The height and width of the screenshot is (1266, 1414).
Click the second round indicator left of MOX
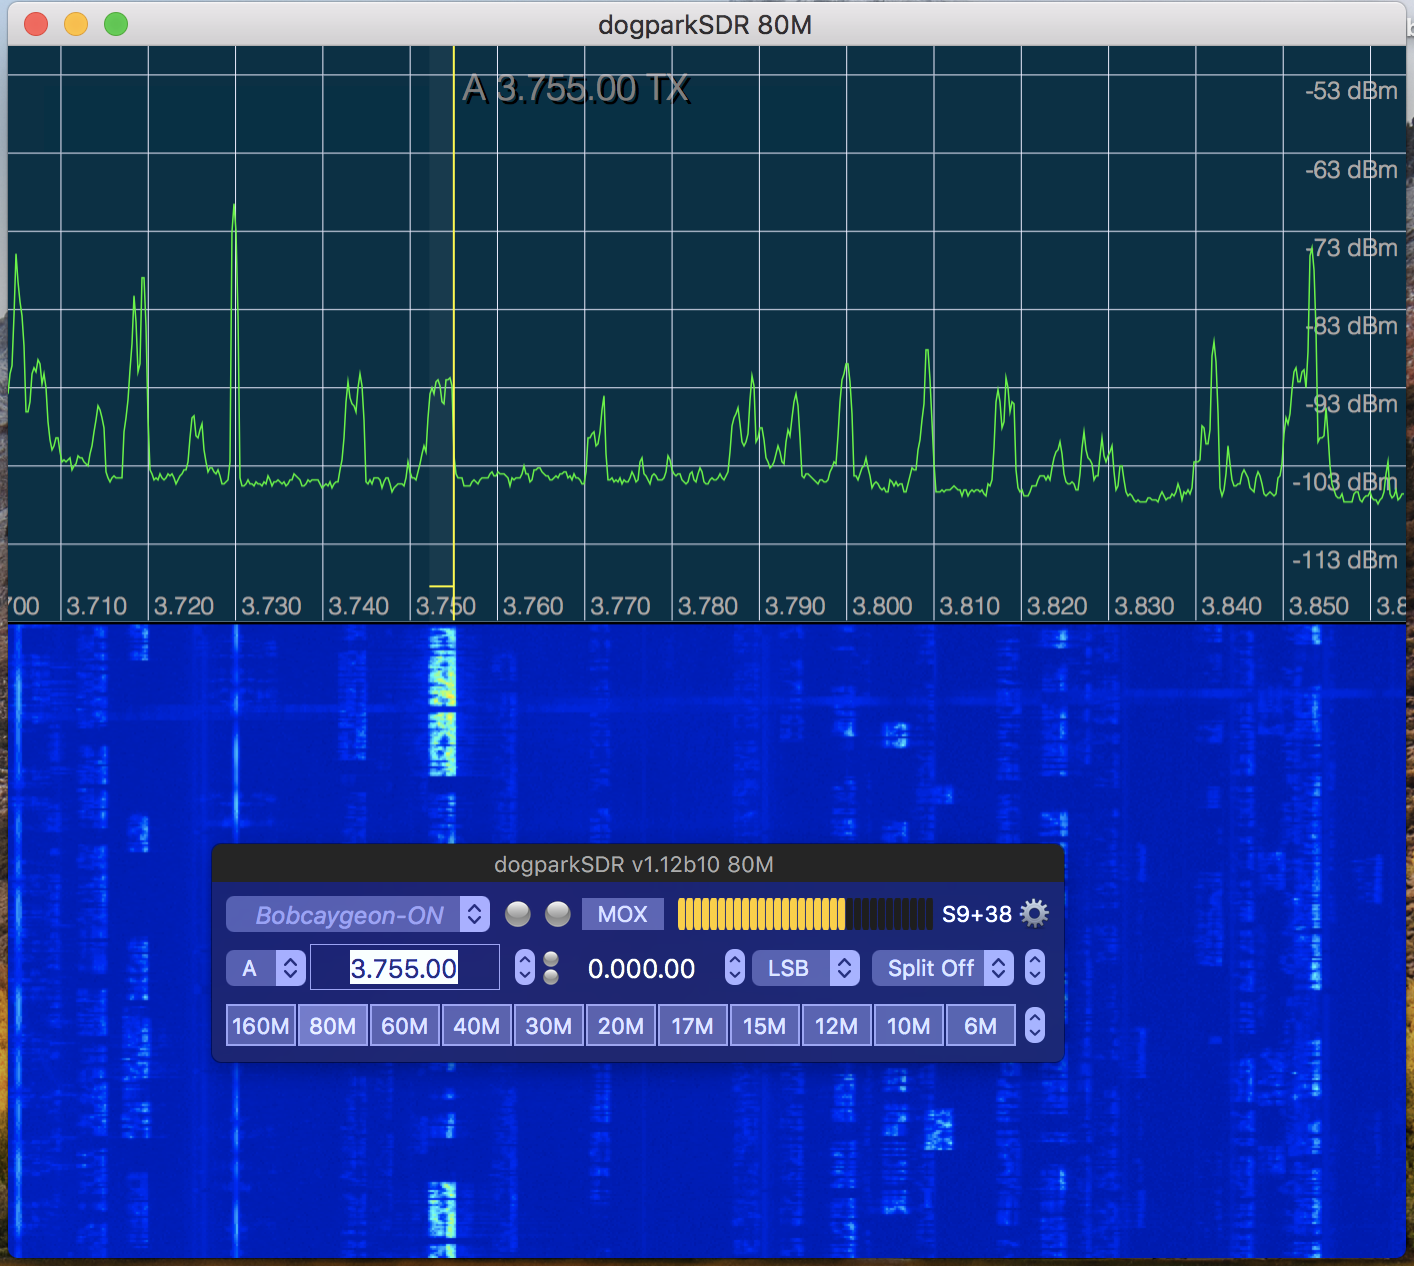coord(558,914)
